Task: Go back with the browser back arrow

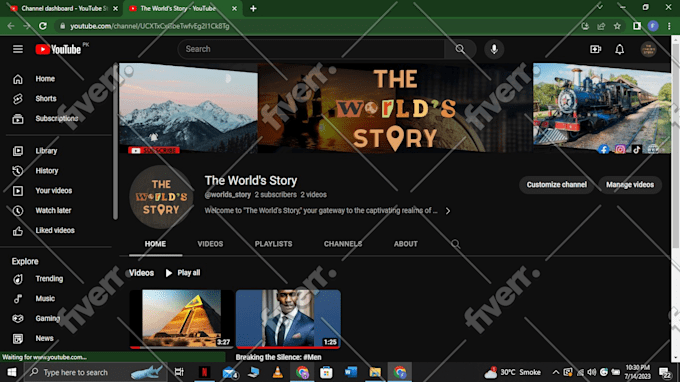Action: tap(11, 26)
